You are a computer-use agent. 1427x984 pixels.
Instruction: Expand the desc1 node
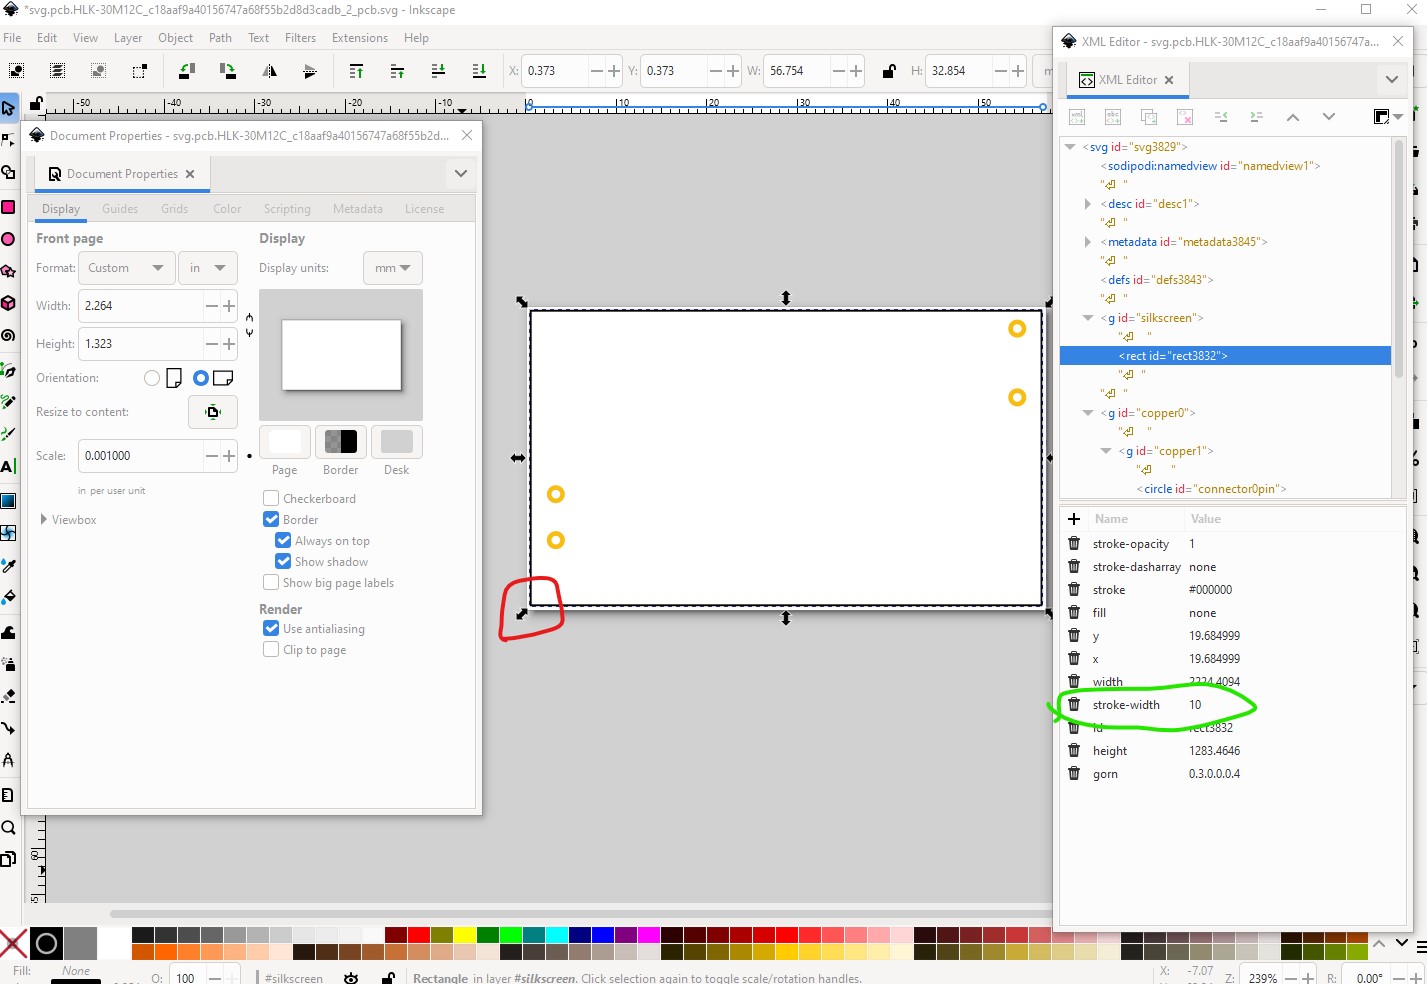[x=1088, y=203]
